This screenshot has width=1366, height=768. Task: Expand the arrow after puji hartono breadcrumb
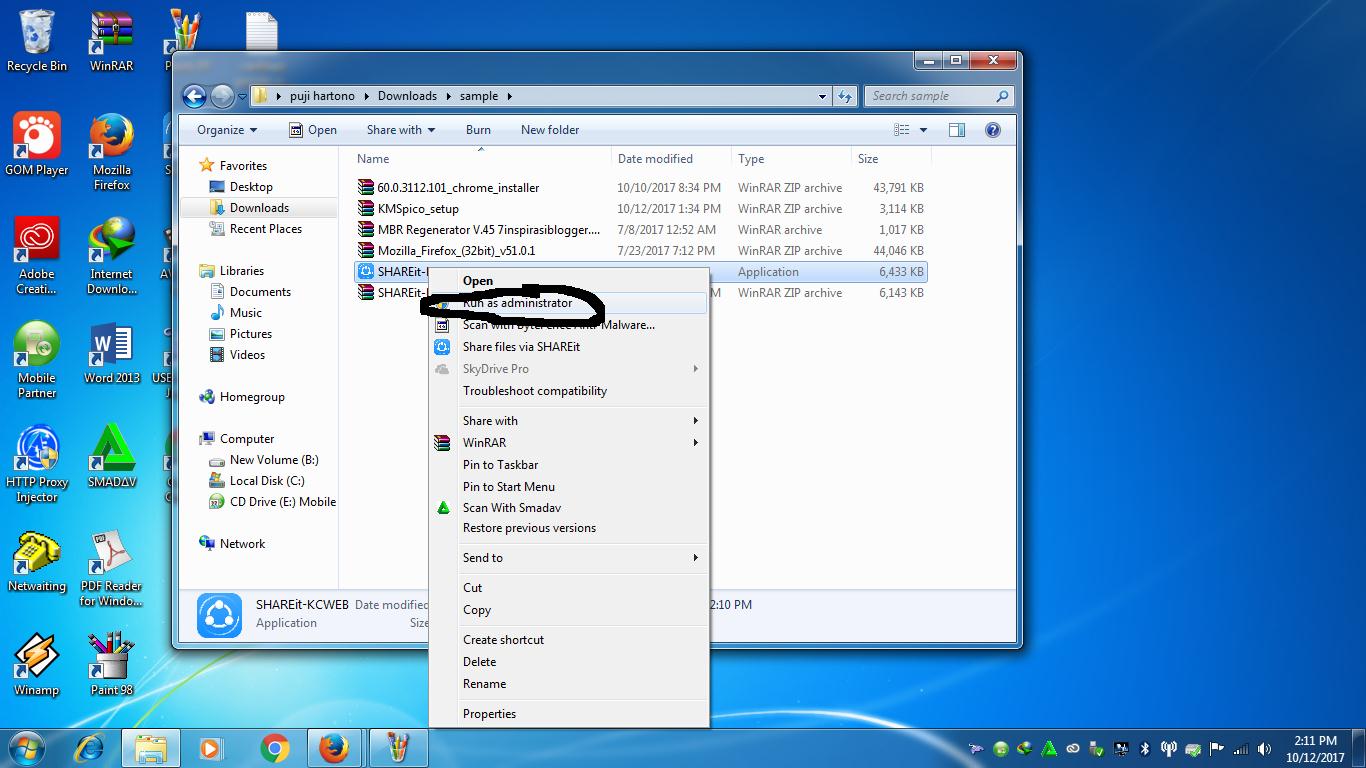366,96
